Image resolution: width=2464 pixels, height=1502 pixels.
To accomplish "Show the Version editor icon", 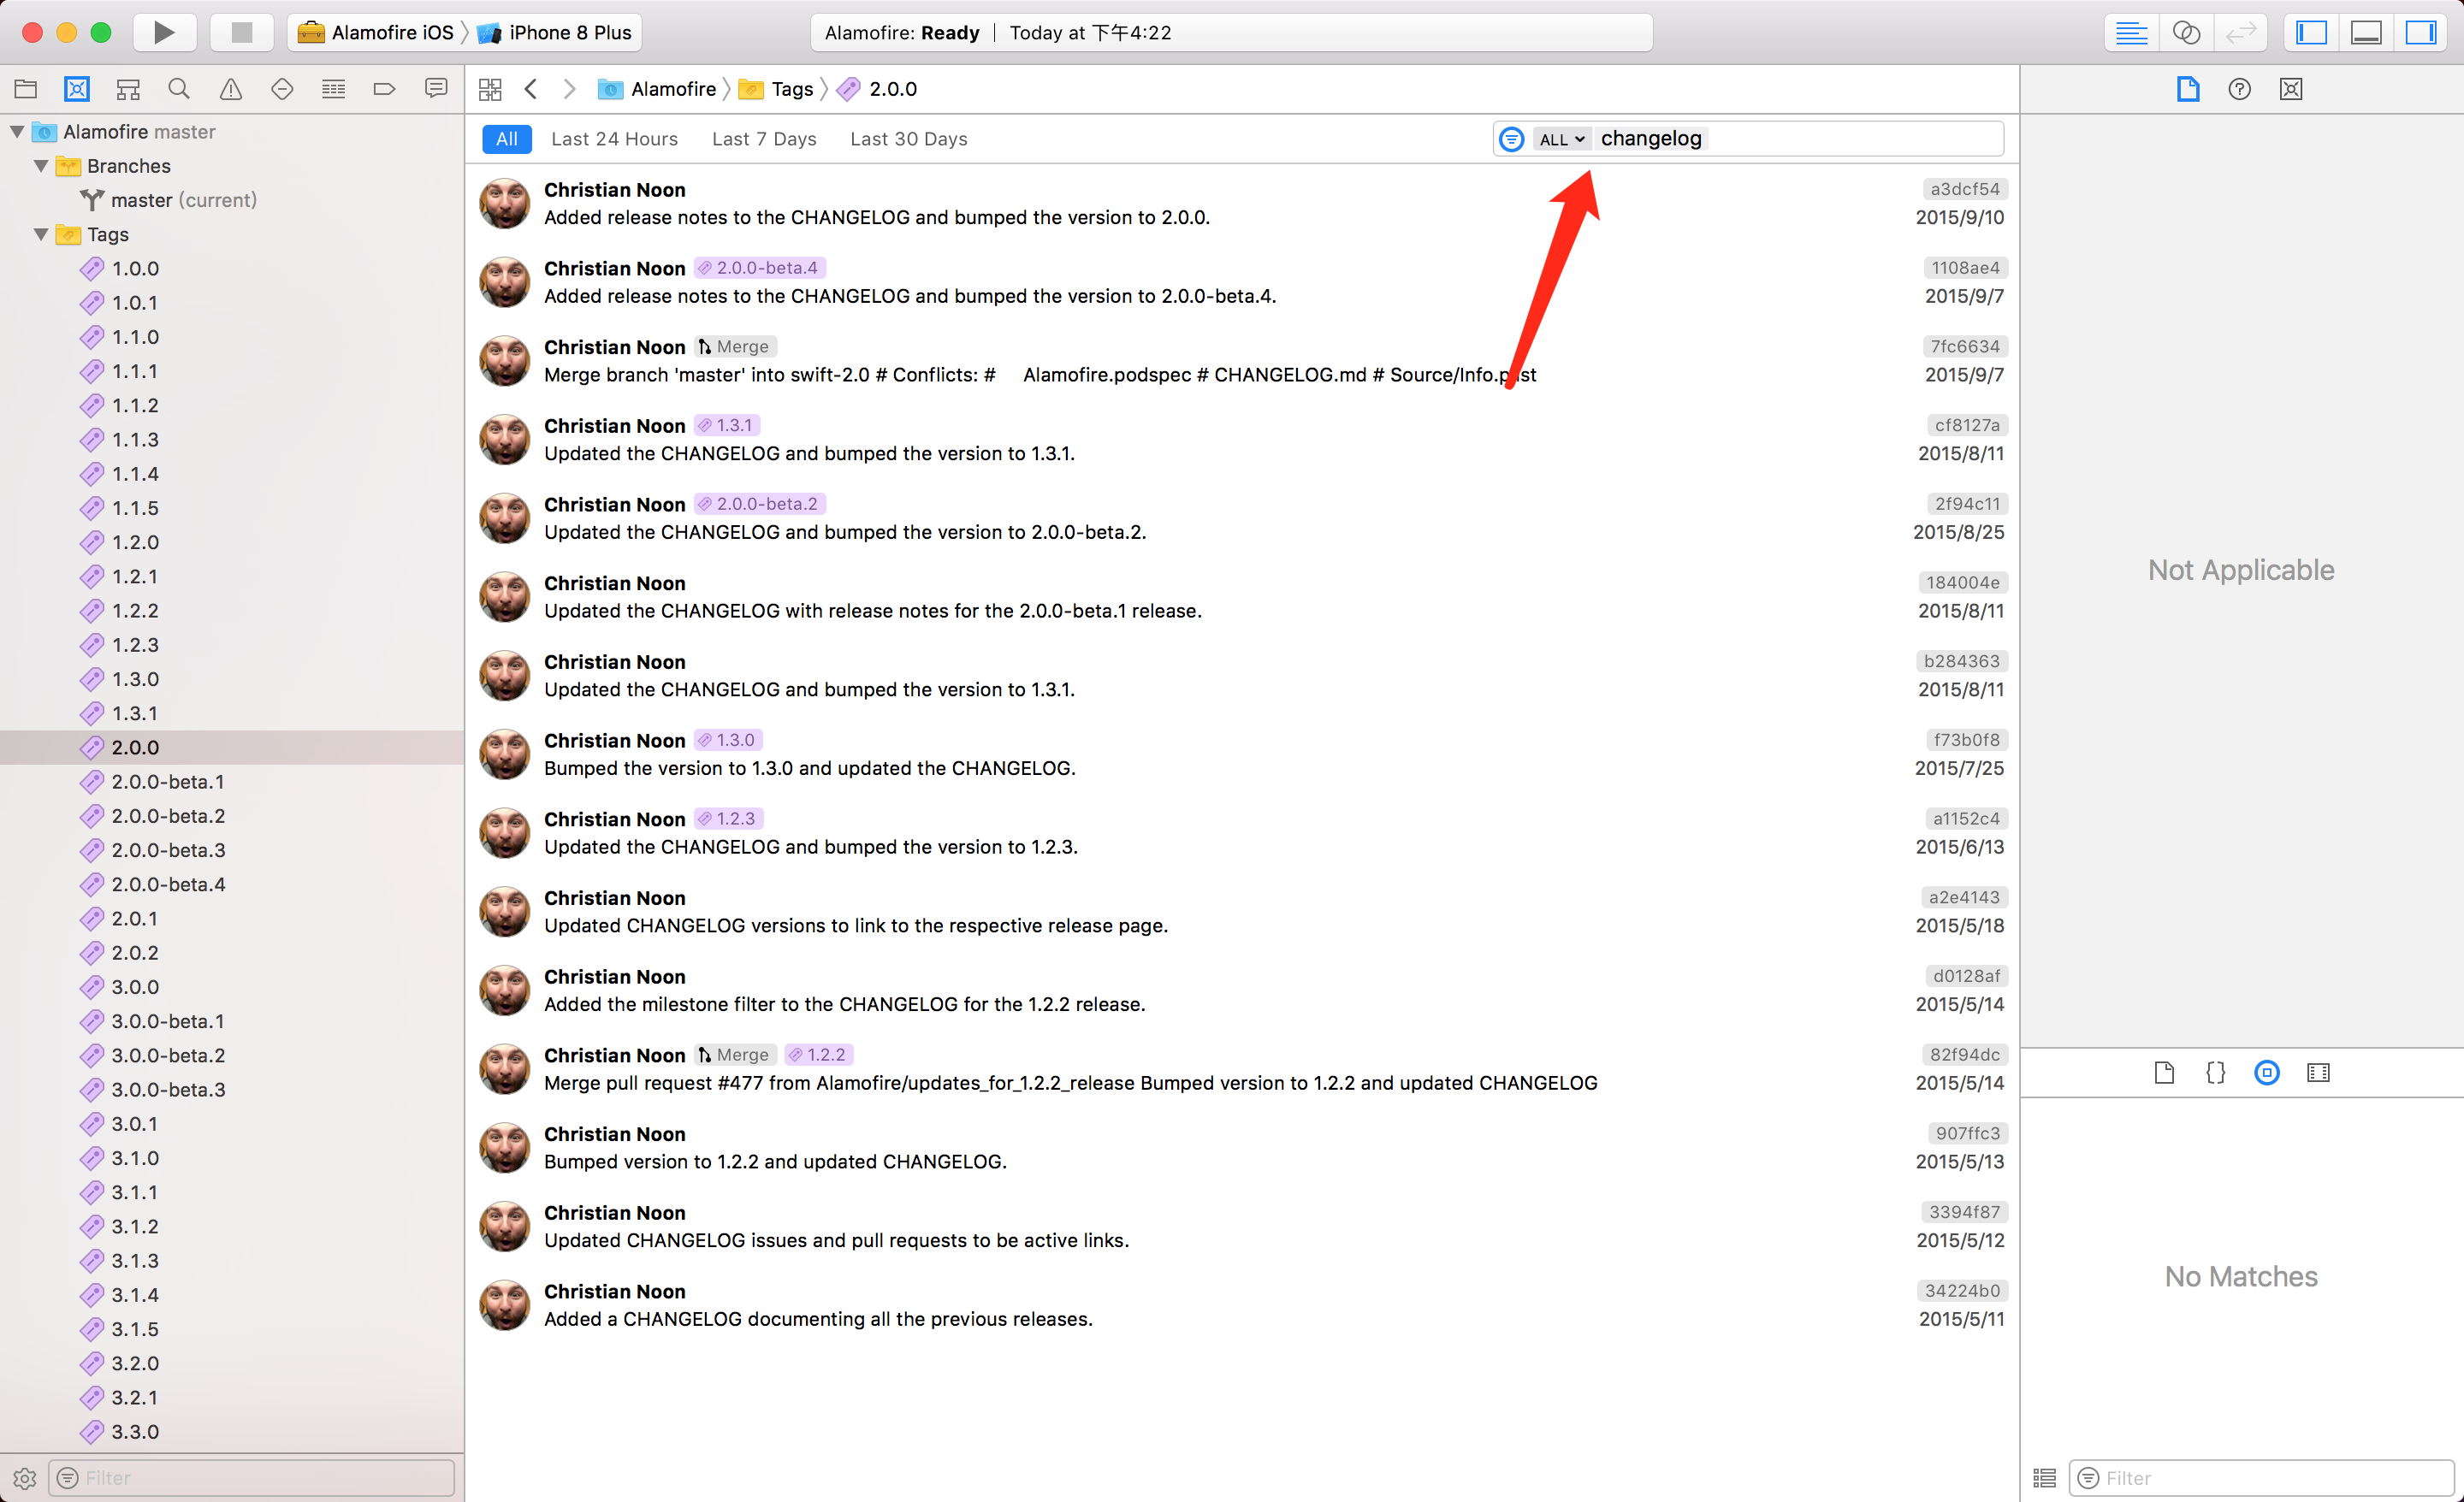I will pos(2240,32).
